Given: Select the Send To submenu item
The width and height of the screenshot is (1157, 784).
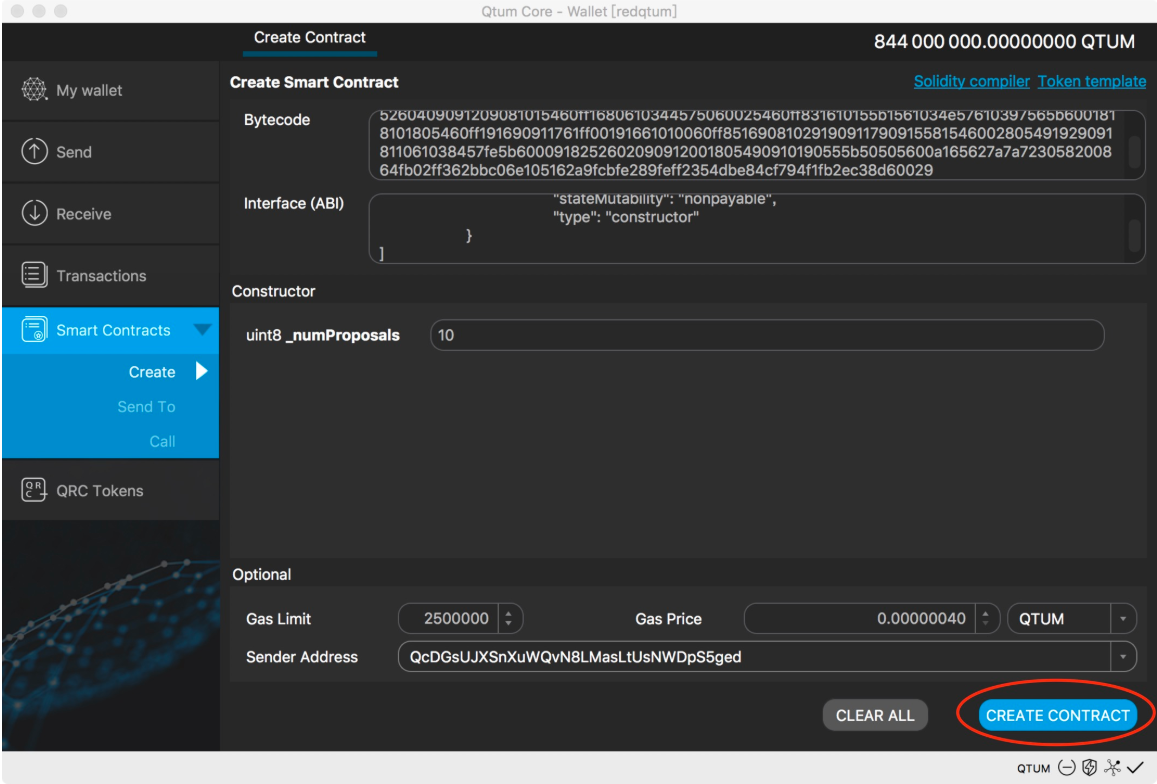Looking at the screenshot, I should (146, 407).
